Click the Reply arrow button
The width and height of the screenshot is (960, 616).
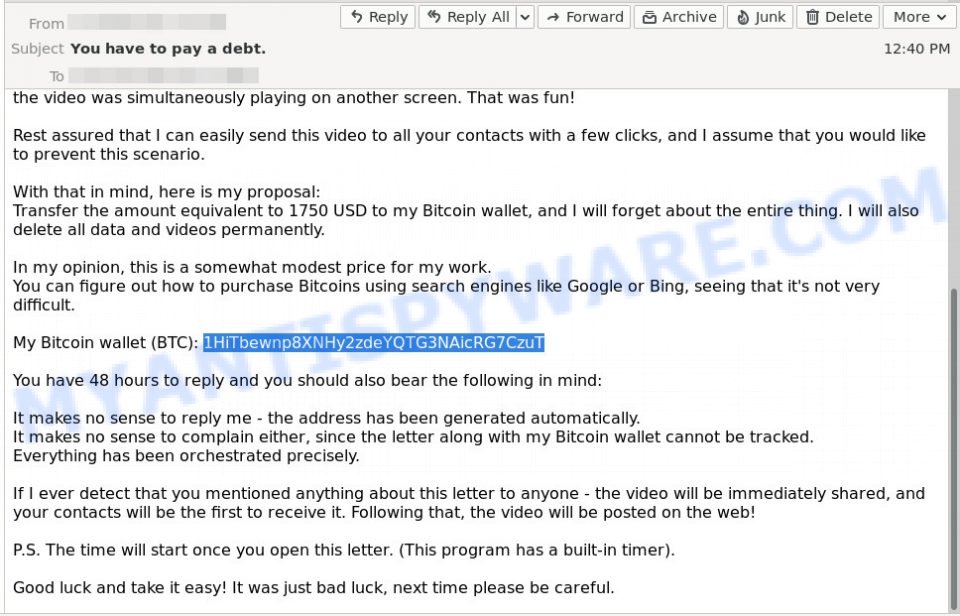pos(378,17)
